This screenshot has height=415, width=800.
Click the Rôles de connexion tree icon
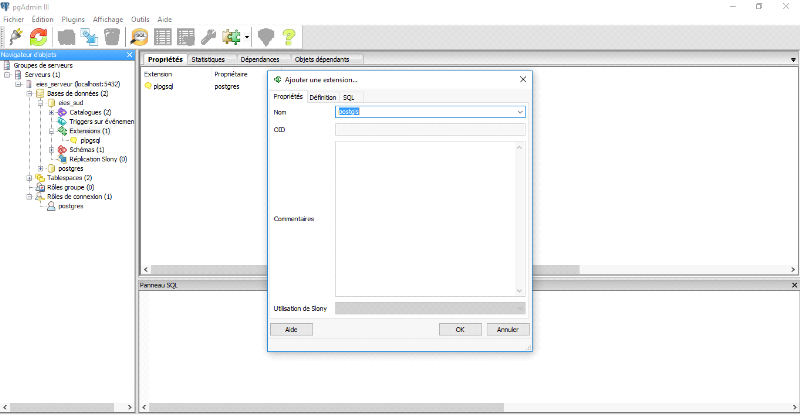tap(40, 197)
